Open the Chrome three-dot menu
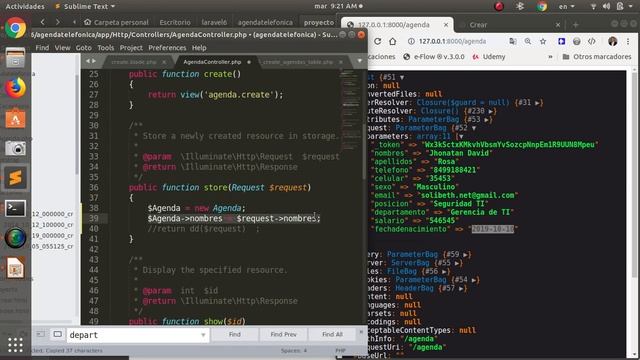The height and width of the screenshot is (360, 640). (x=628, y=41)
